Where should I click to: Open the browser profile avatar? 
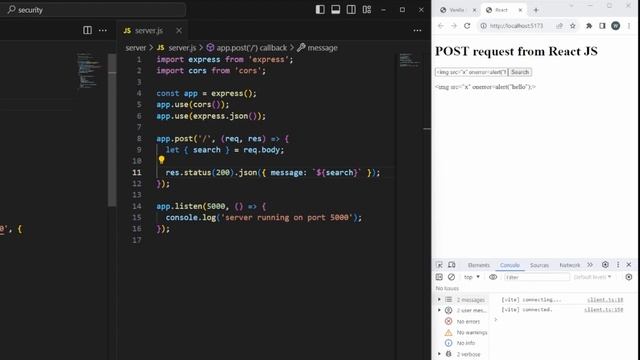[616, 26]
